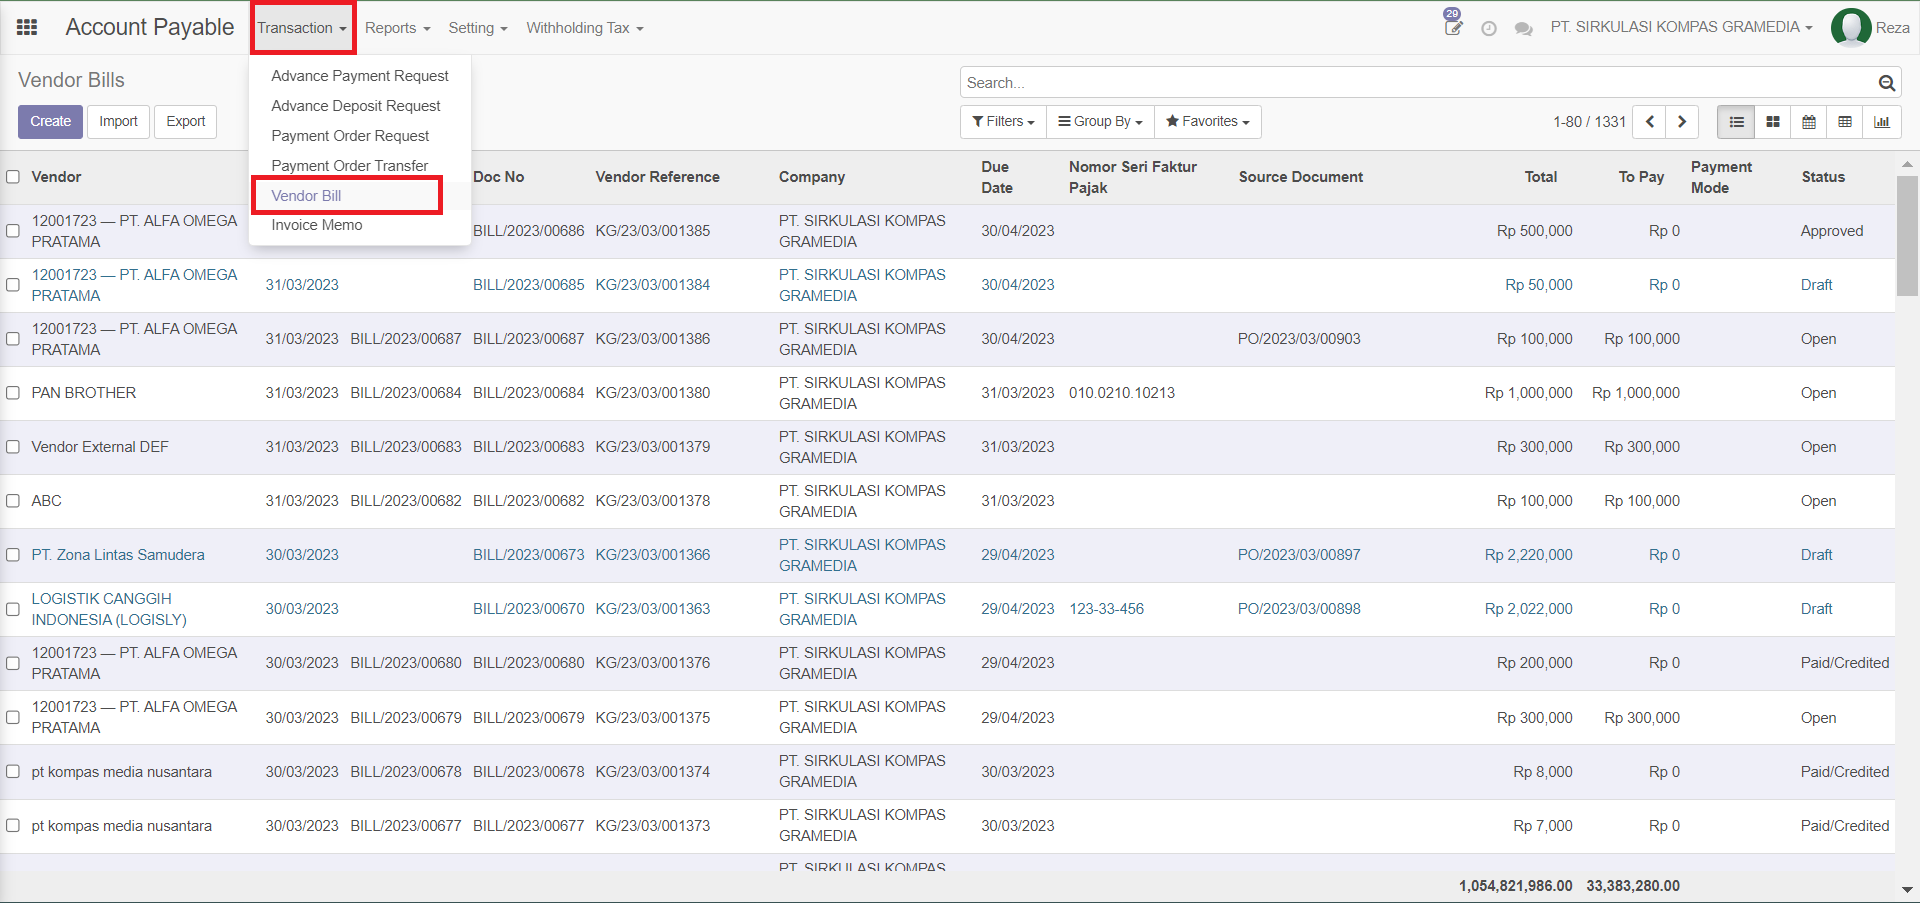Switch to graph view icon
The image size is (1920, 903).
click(x=1882, y=122)
